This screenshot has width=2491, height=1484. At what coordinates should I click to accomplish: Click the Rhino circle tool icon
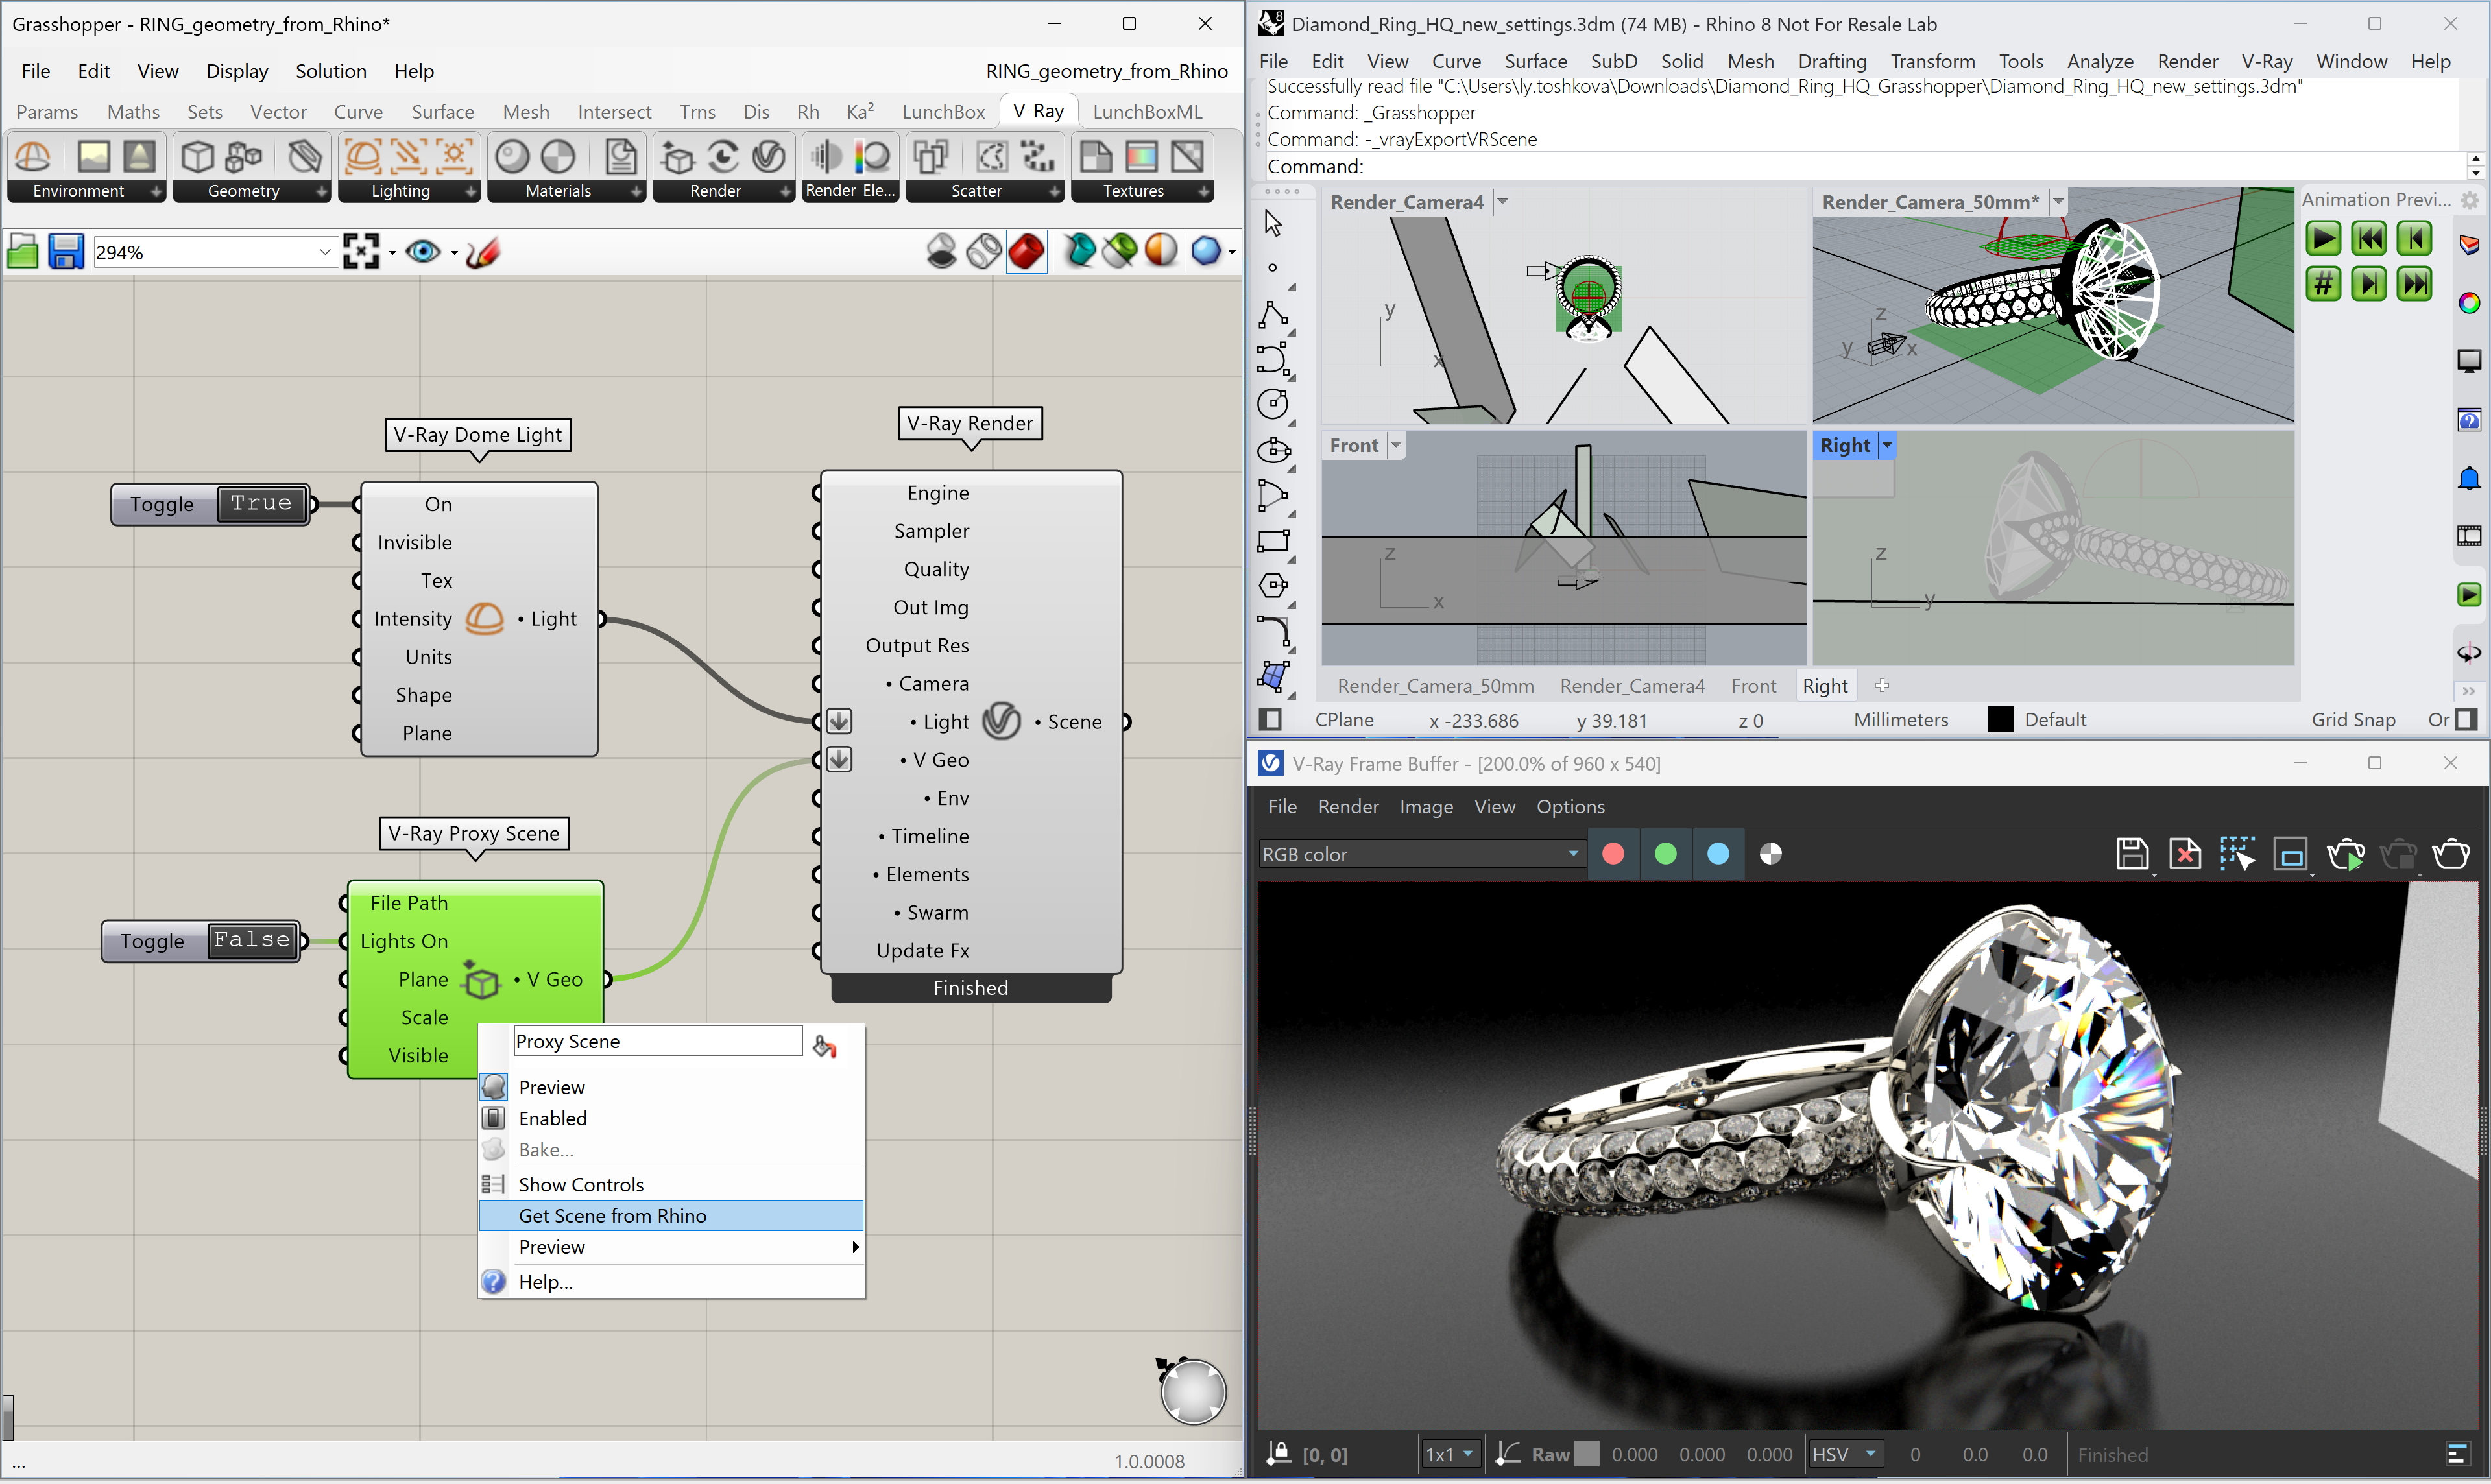point(1273,404)
